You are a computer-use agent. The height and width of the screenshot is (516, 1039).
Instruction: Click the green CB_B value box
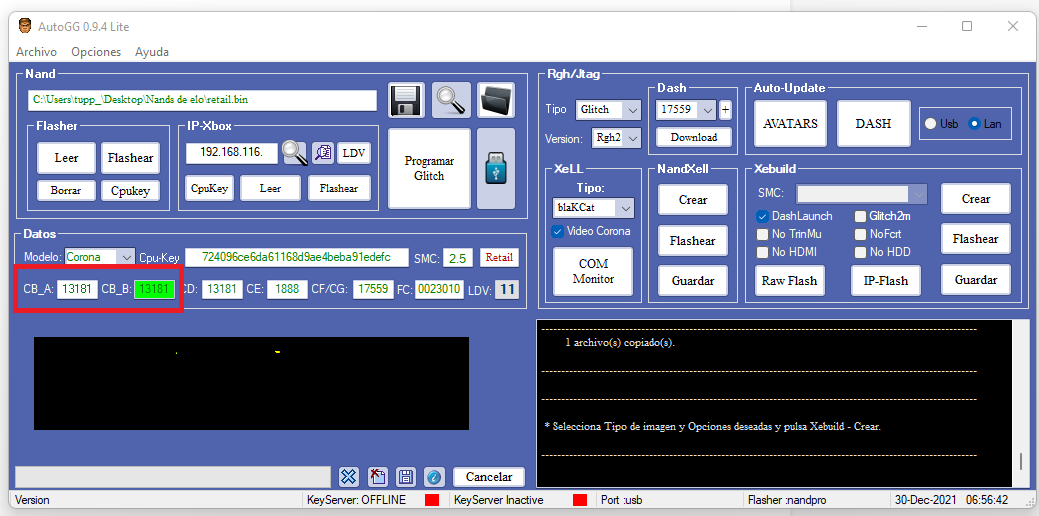click(x=155, y=289)
